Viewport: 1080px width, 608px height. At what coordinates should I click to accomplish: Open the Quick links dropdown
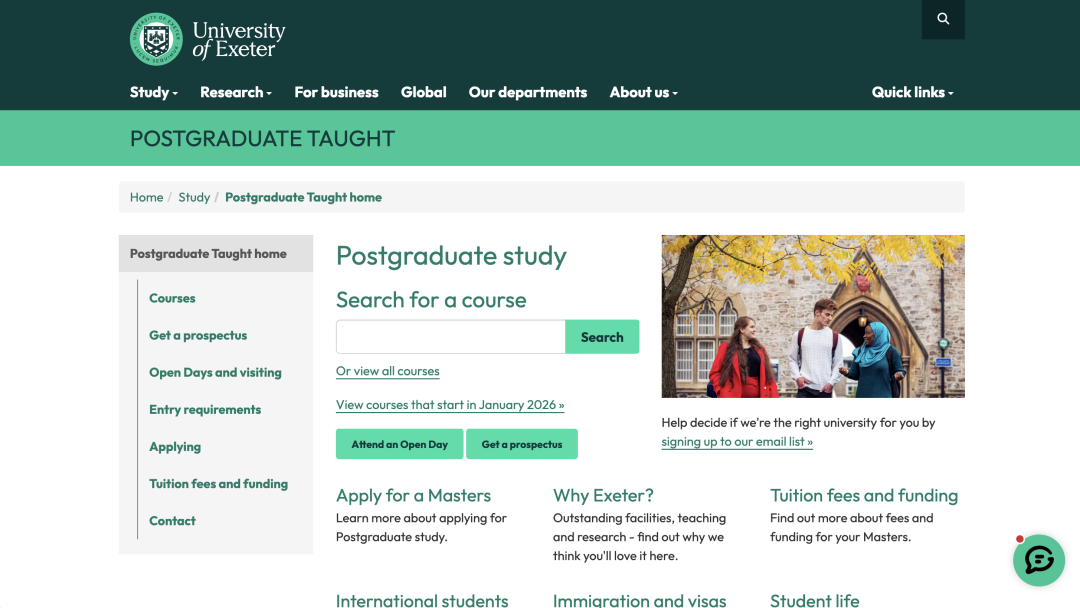(912, 92)
